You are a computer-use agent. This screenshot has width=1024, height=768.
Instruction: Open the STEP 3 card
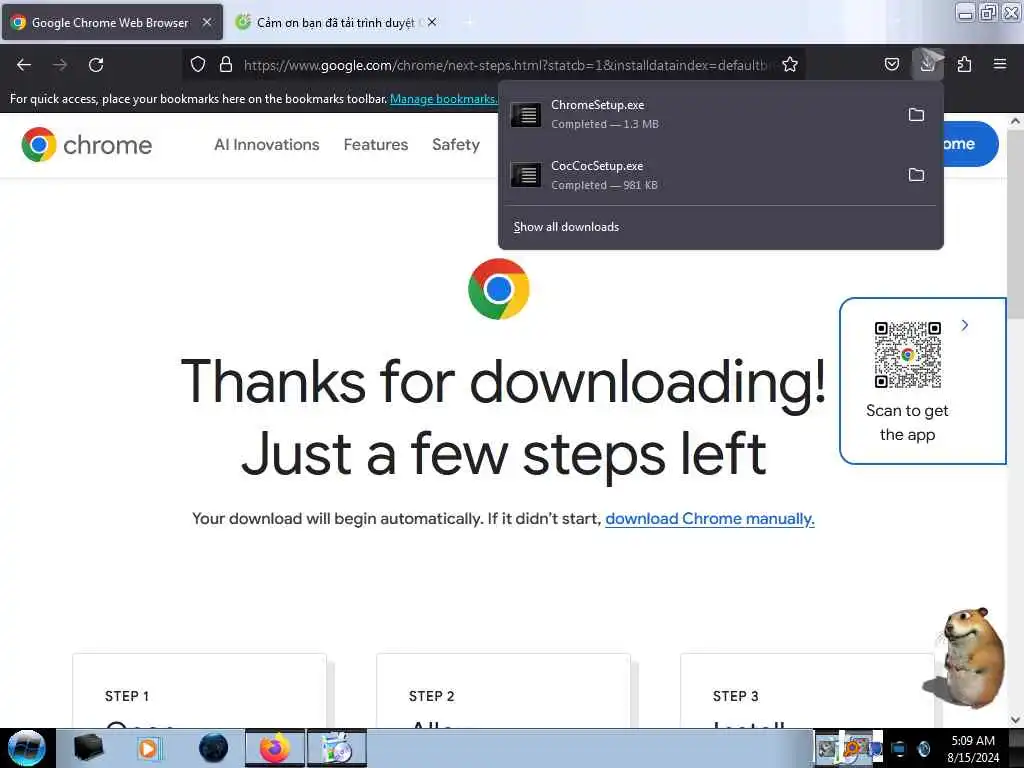tap(807, 690)
